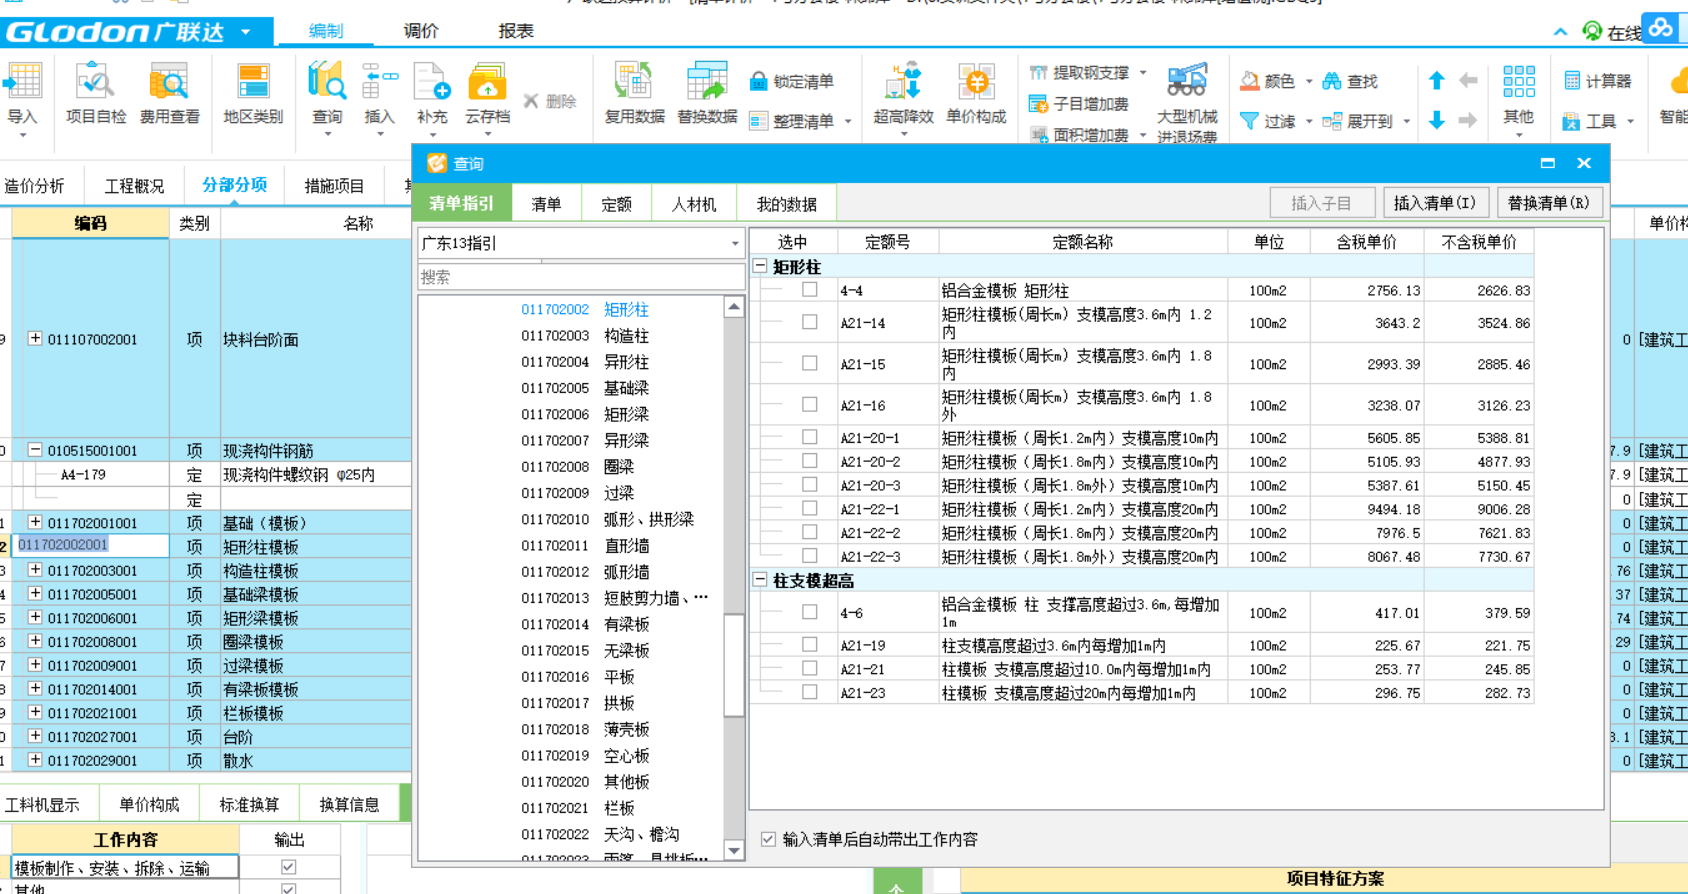Open the 我的数据 tab
This screenshot has height=894, width=1688.
point(786,203)
